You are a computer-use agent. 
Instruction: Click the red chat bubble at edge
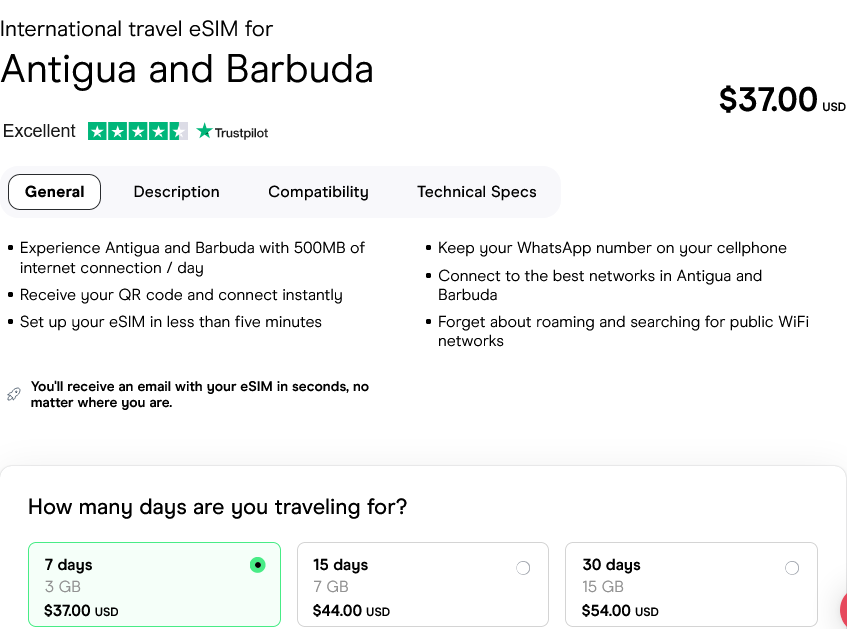(x=841, y=608)
